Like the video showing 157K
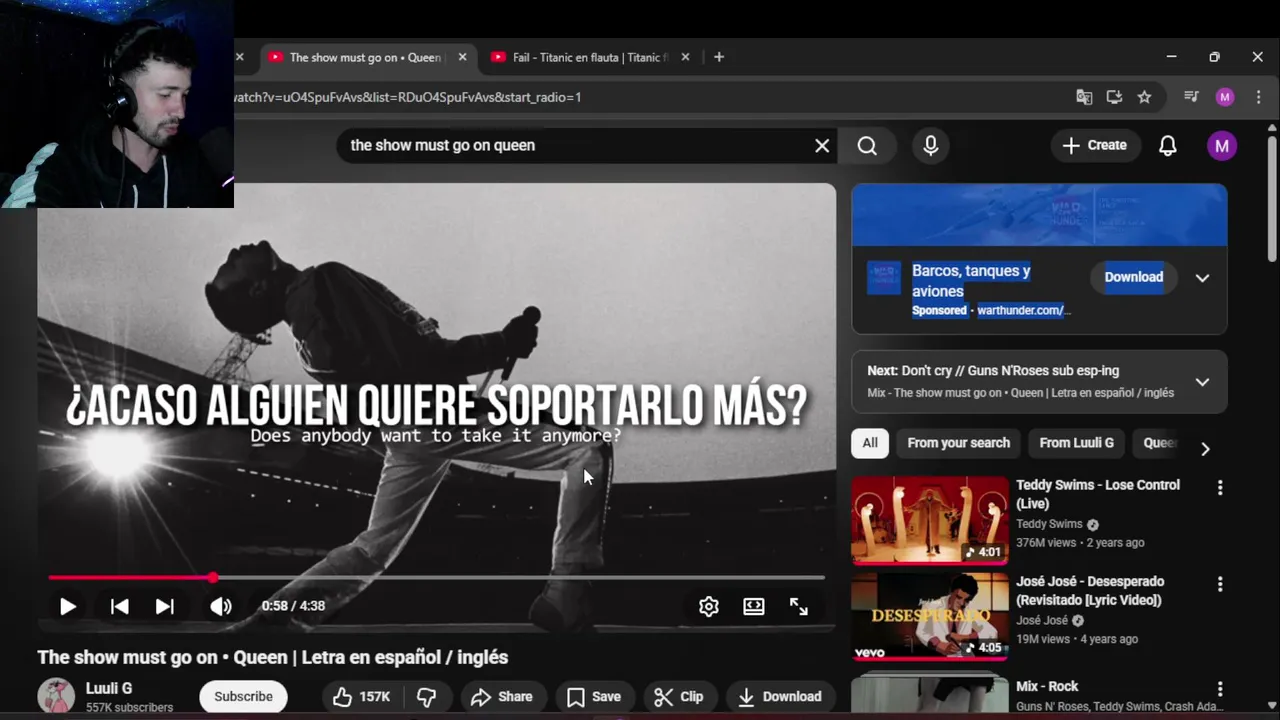Viewport: 1280px width, 720px height. (x=361, y=697)
